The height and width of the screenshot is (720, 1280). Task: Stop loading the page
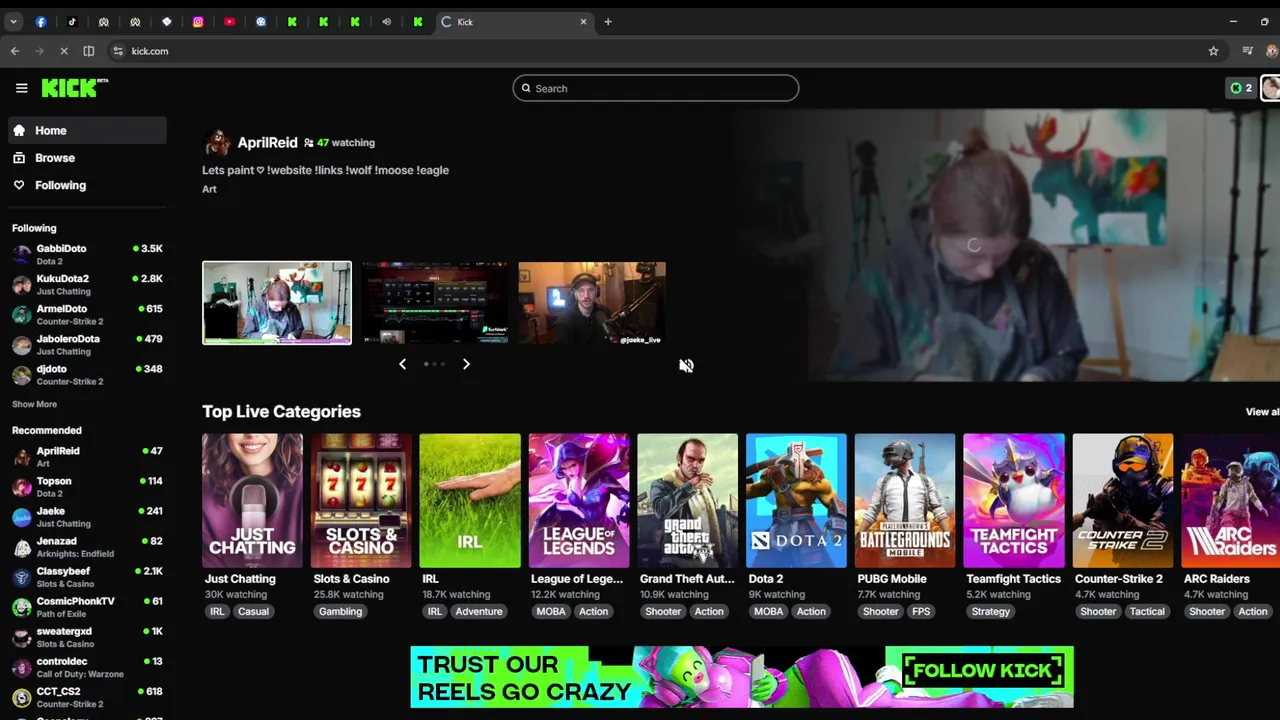63,51
